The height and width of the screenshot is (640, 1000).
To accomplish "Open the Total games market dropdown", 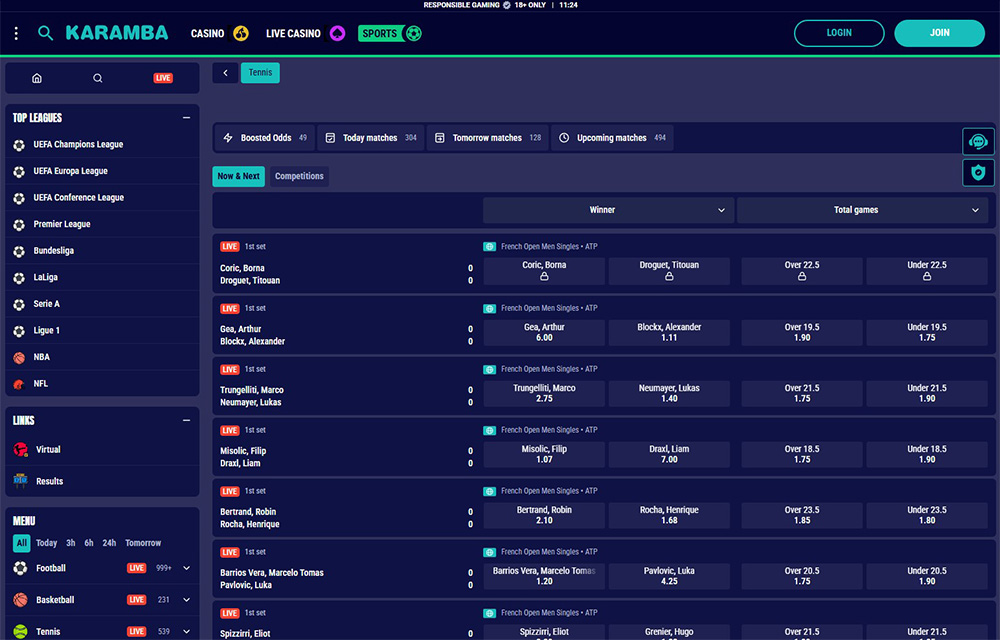I will pos(862,210).
